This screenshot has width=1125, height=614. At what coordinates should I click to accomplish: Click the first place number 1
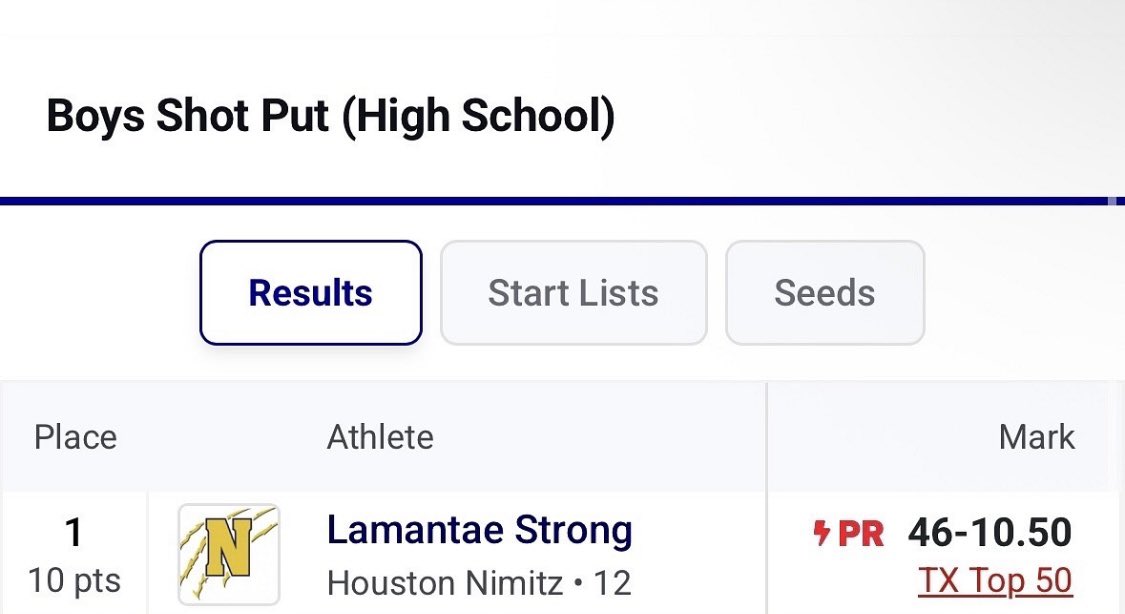click(x=73, y=533)
